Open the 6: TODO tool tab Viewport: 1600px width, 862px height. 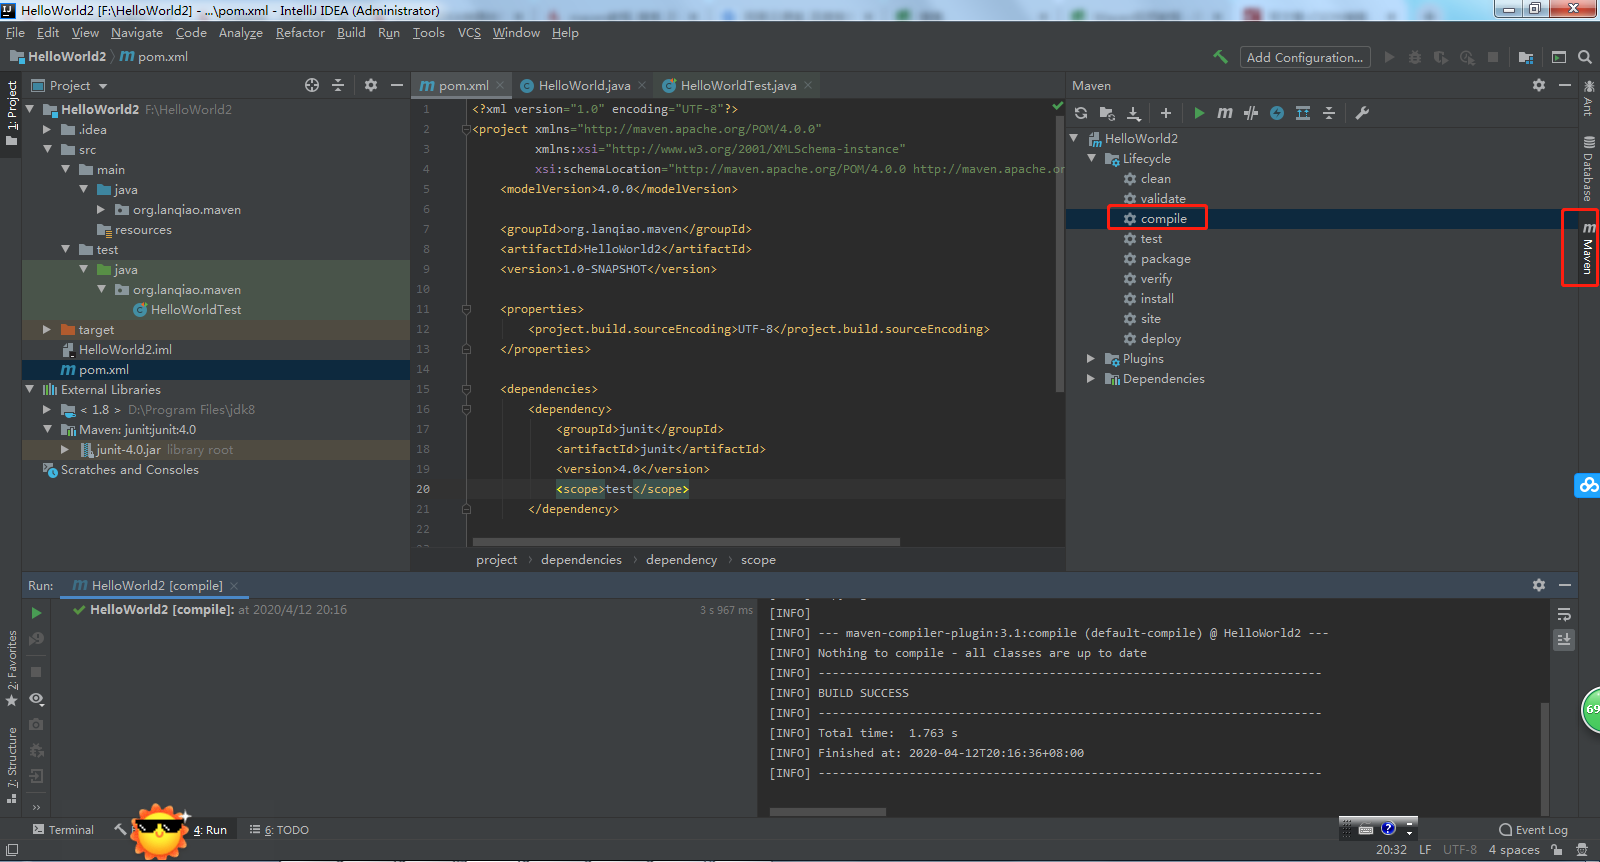(x=279, y=830)
